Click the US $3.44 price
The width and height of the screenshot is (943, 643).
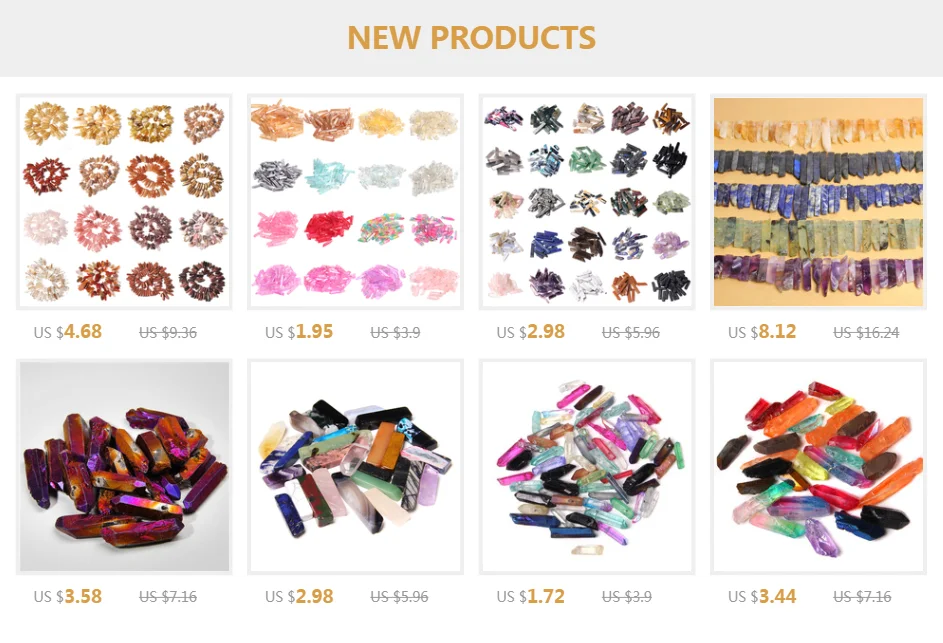click(762, 596)
